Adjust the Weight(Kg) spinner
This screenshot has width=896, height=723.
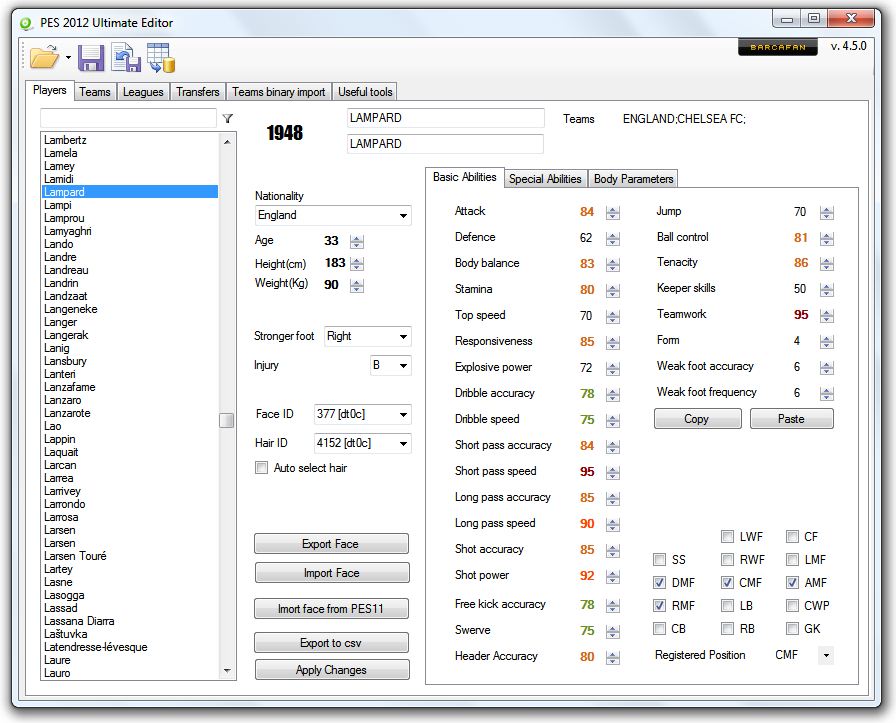357,285
